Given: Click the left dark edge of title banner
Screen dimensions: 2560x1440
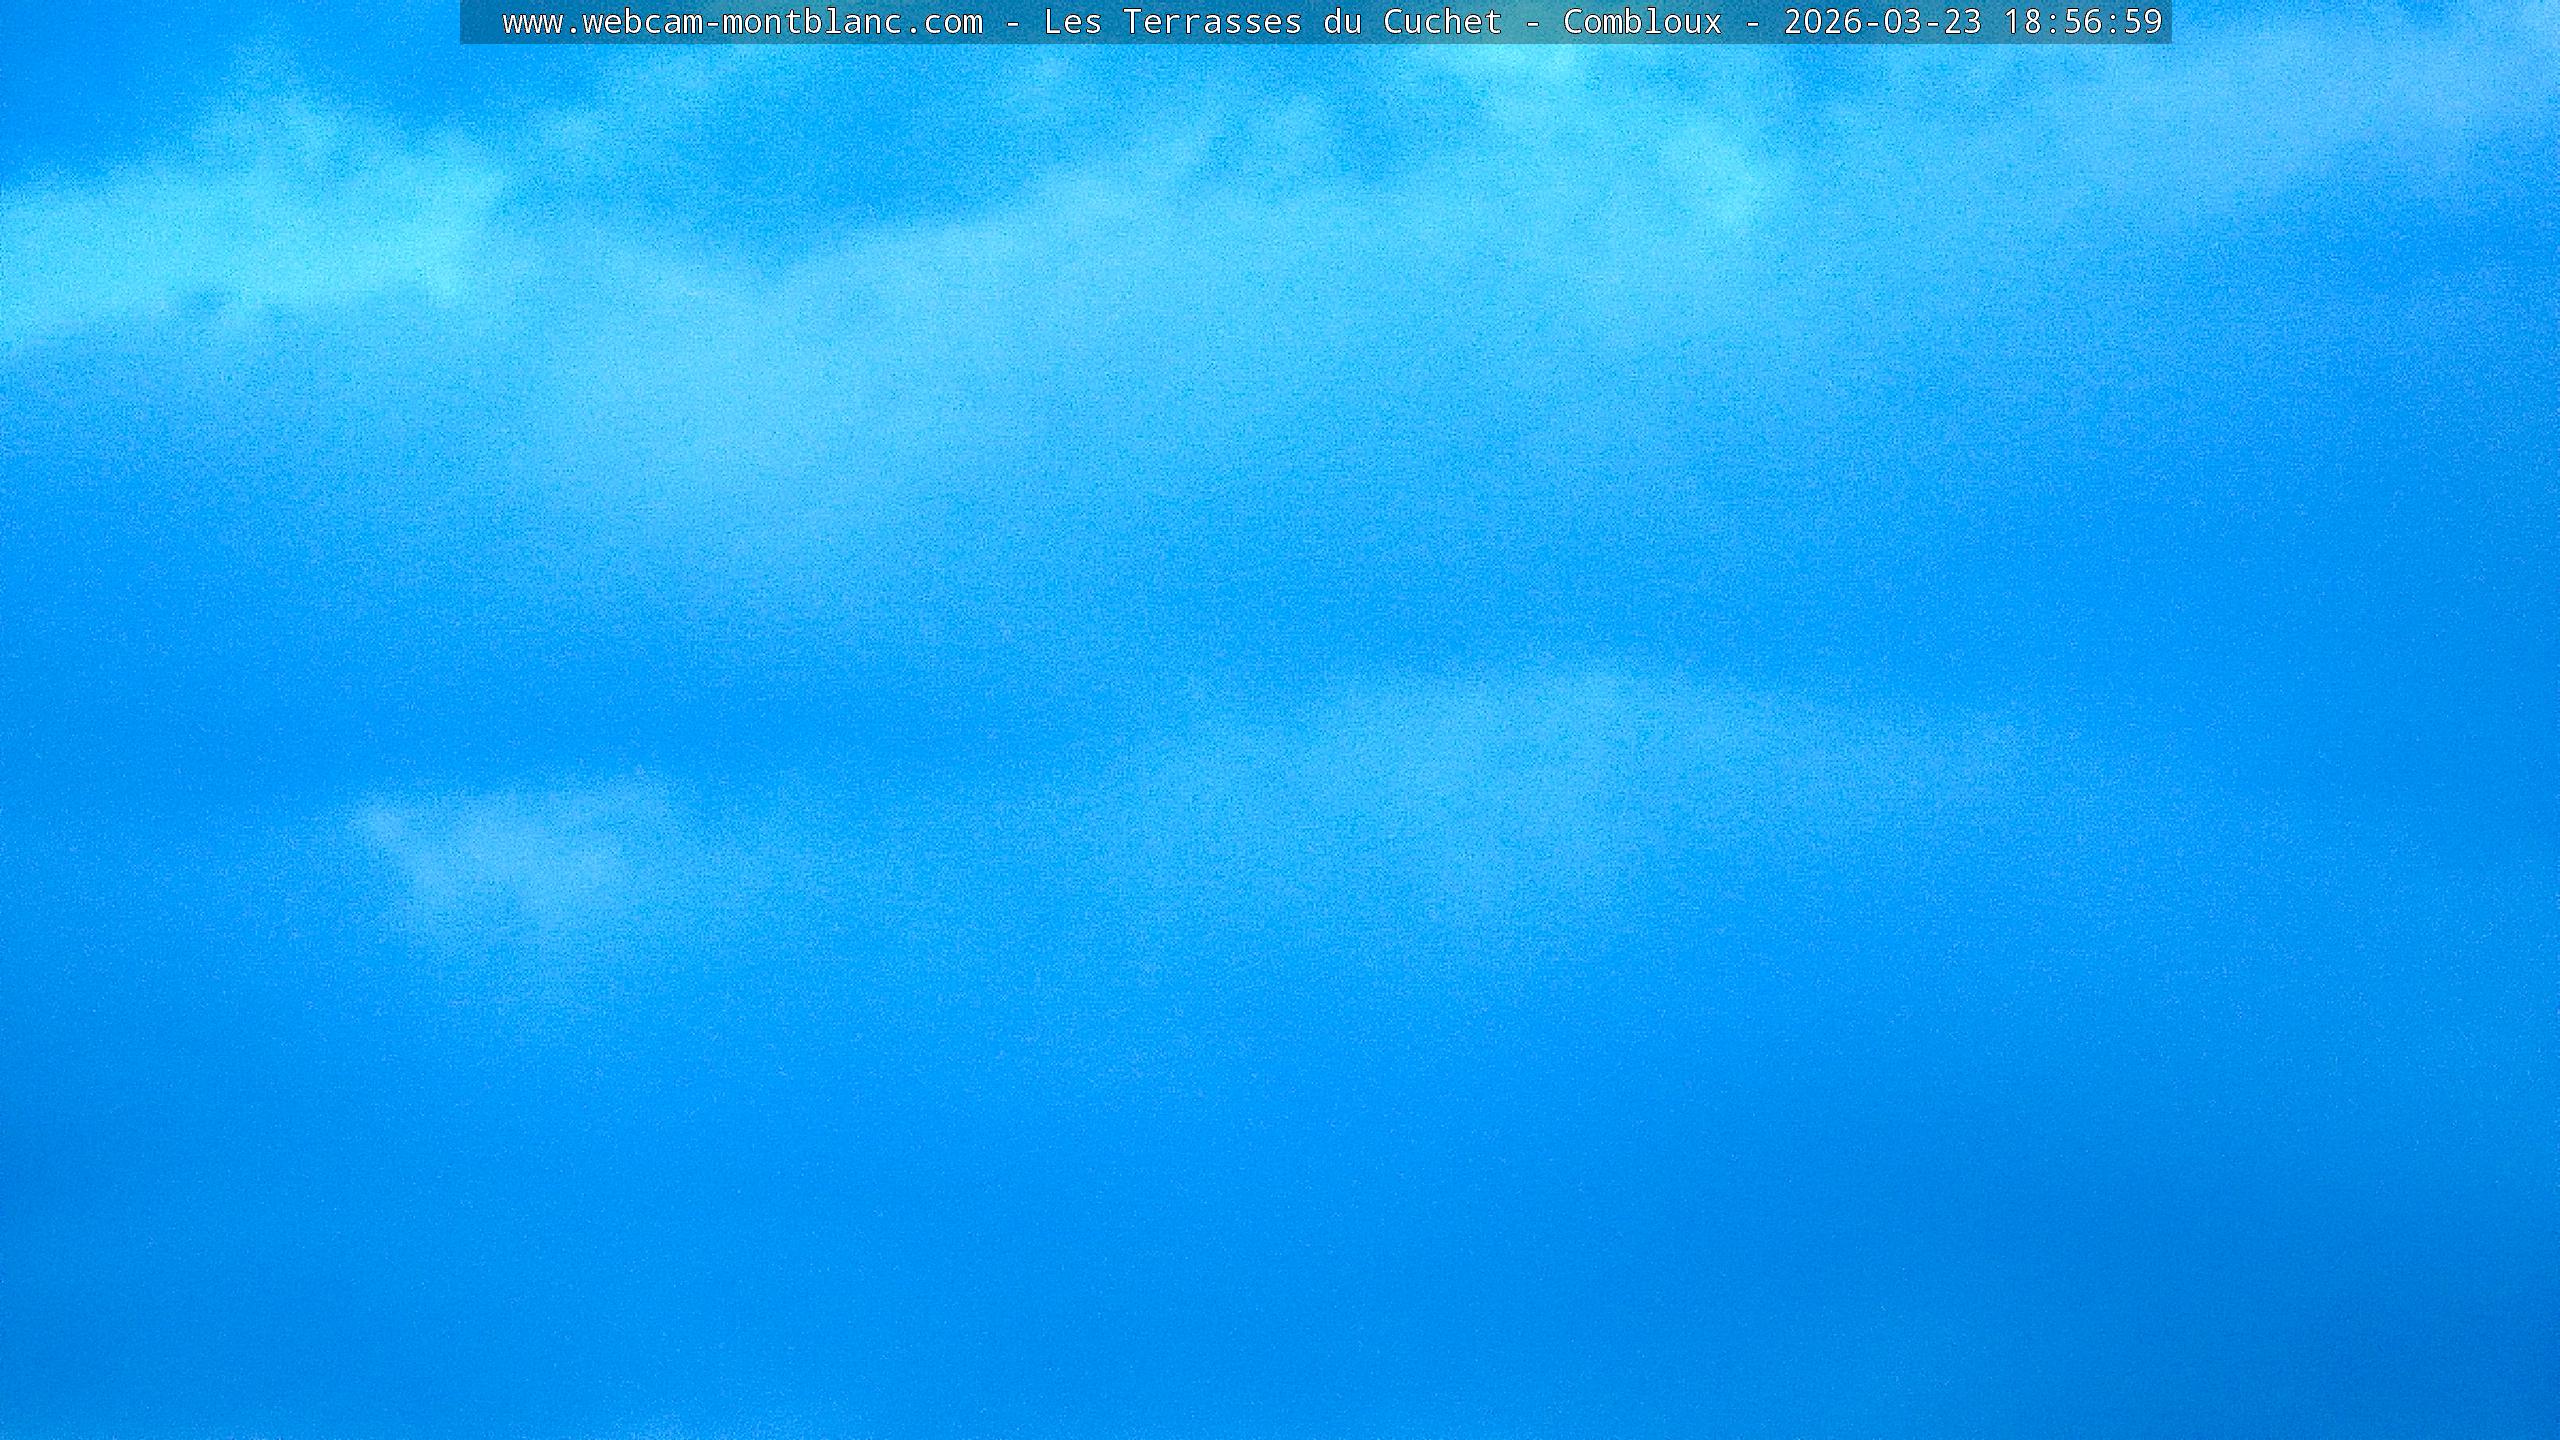Looking at the screenshot, I should click(x=476, y=22).
